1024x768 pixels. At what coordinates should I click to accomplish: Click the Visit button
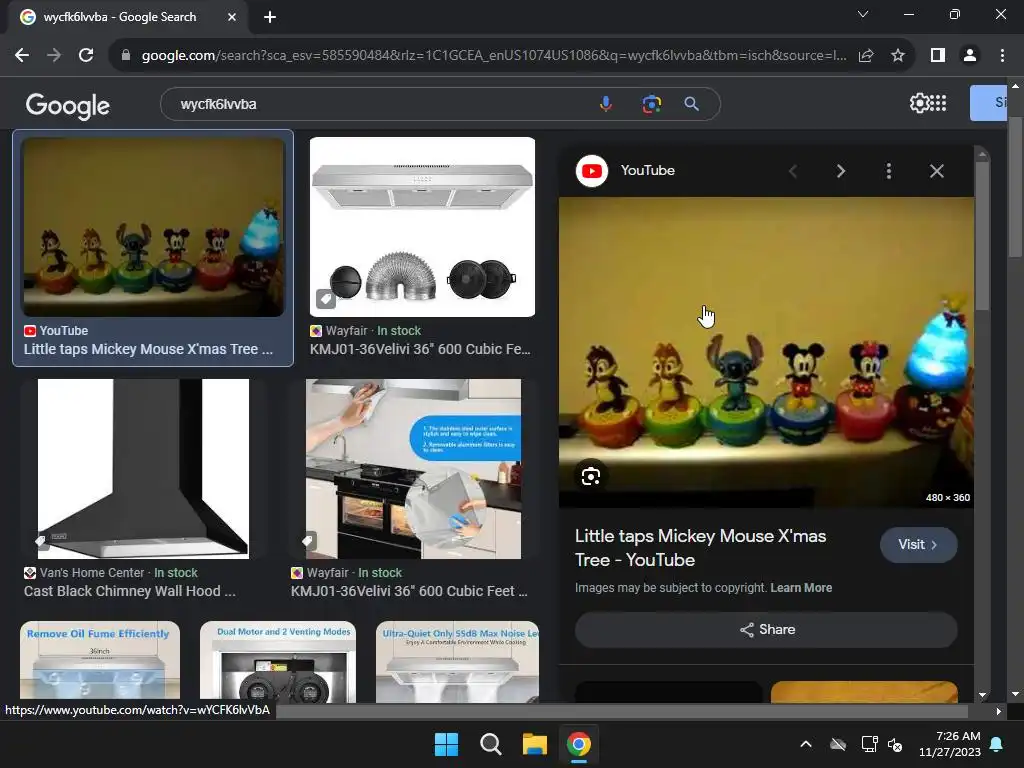[918, 545]
